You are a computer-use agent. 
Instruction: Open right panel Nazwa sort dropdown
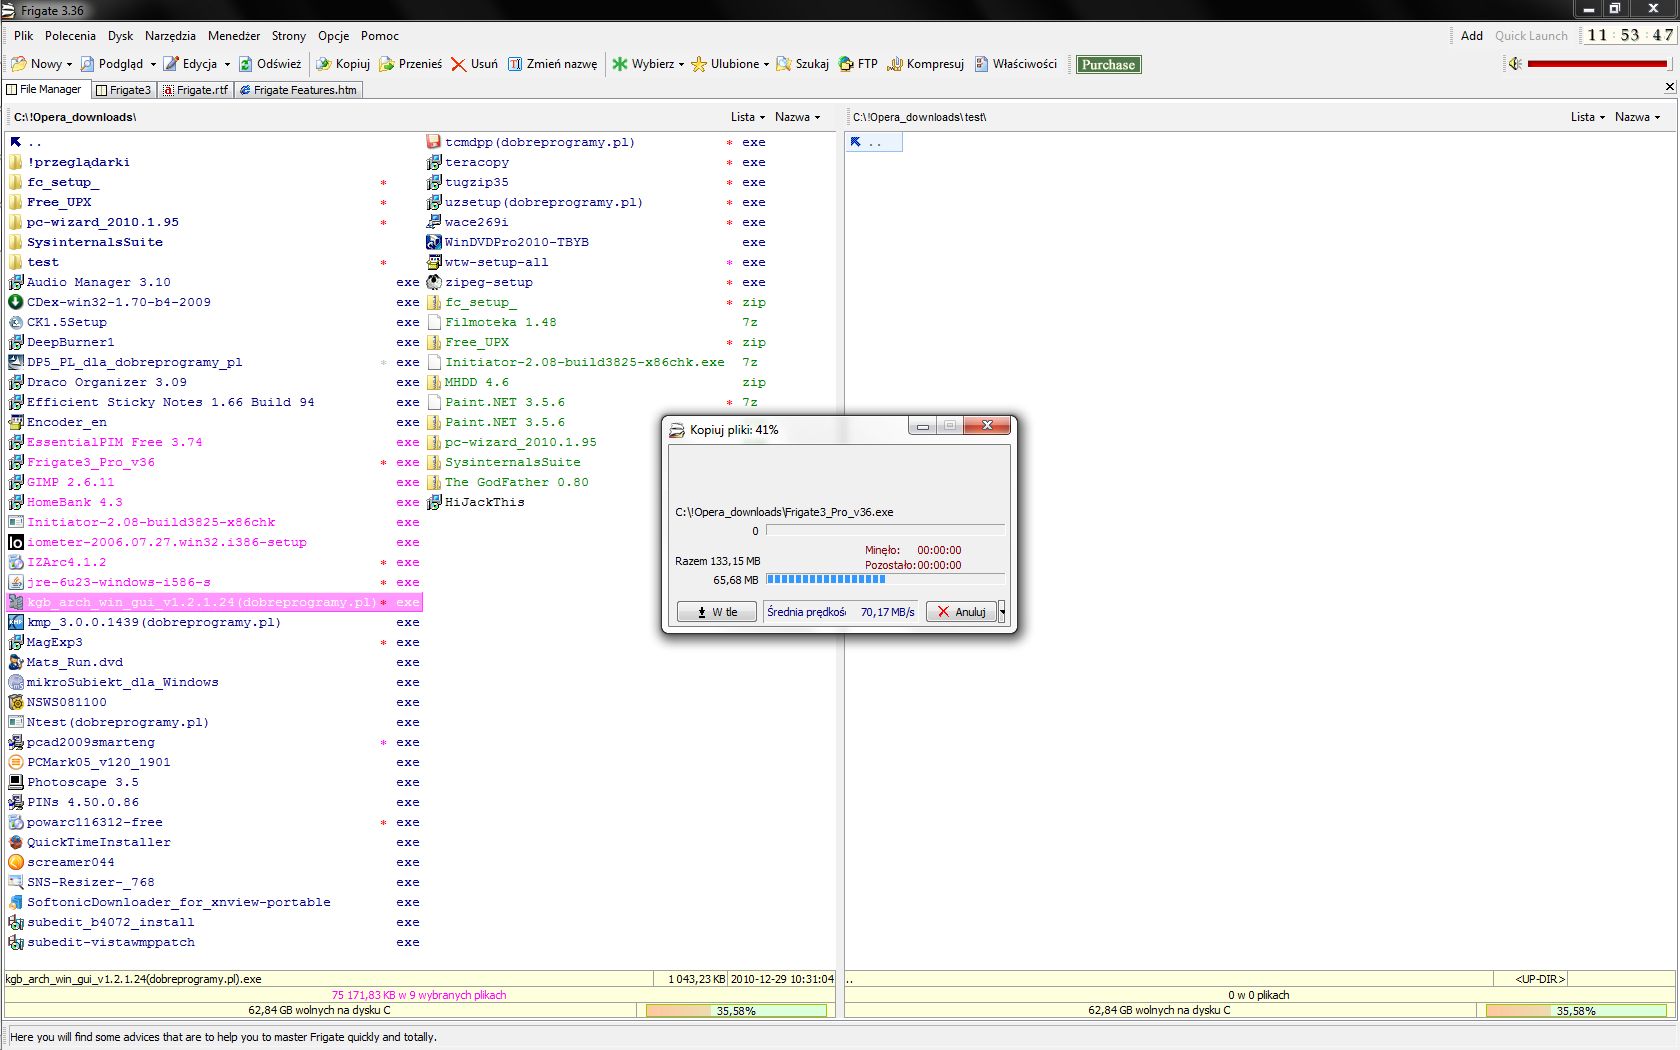point(1637,117)
